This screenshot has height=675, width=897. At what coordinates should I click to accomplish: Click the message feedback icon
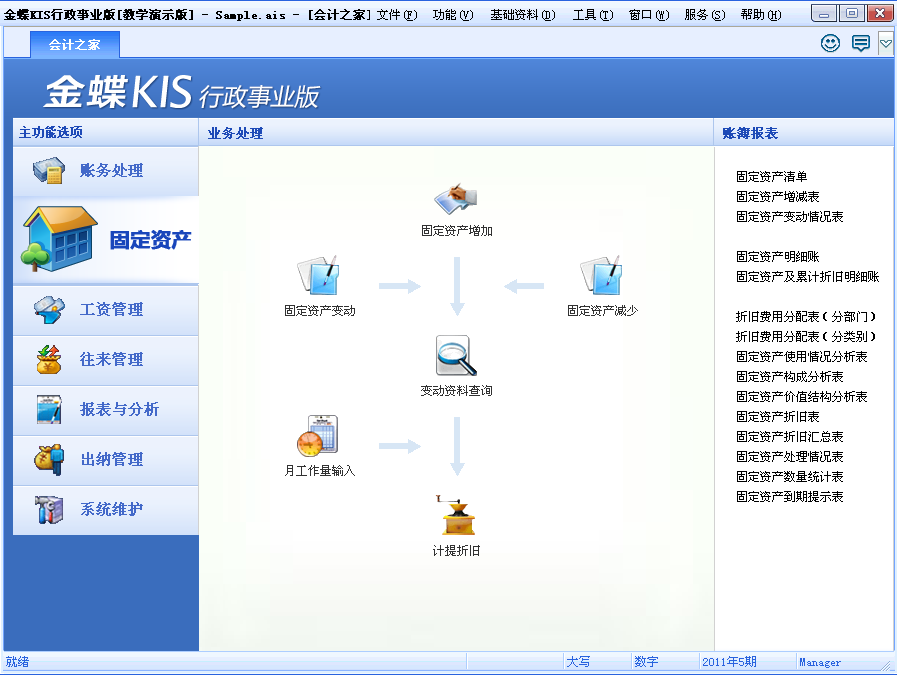pyautogui.click(x=860, y=43)
